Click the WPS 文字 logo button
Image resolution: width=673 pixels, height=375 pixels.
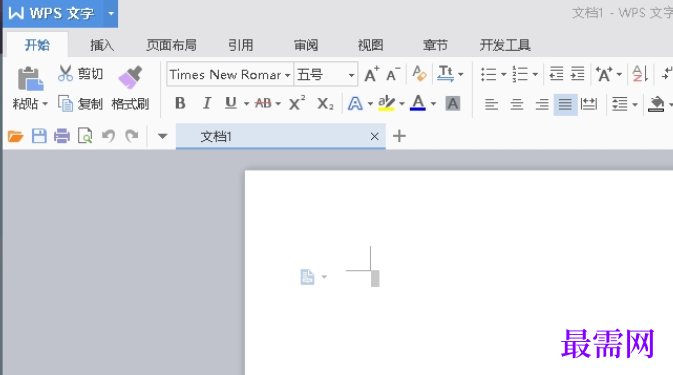pyautogui.click(x=52, y=13)
